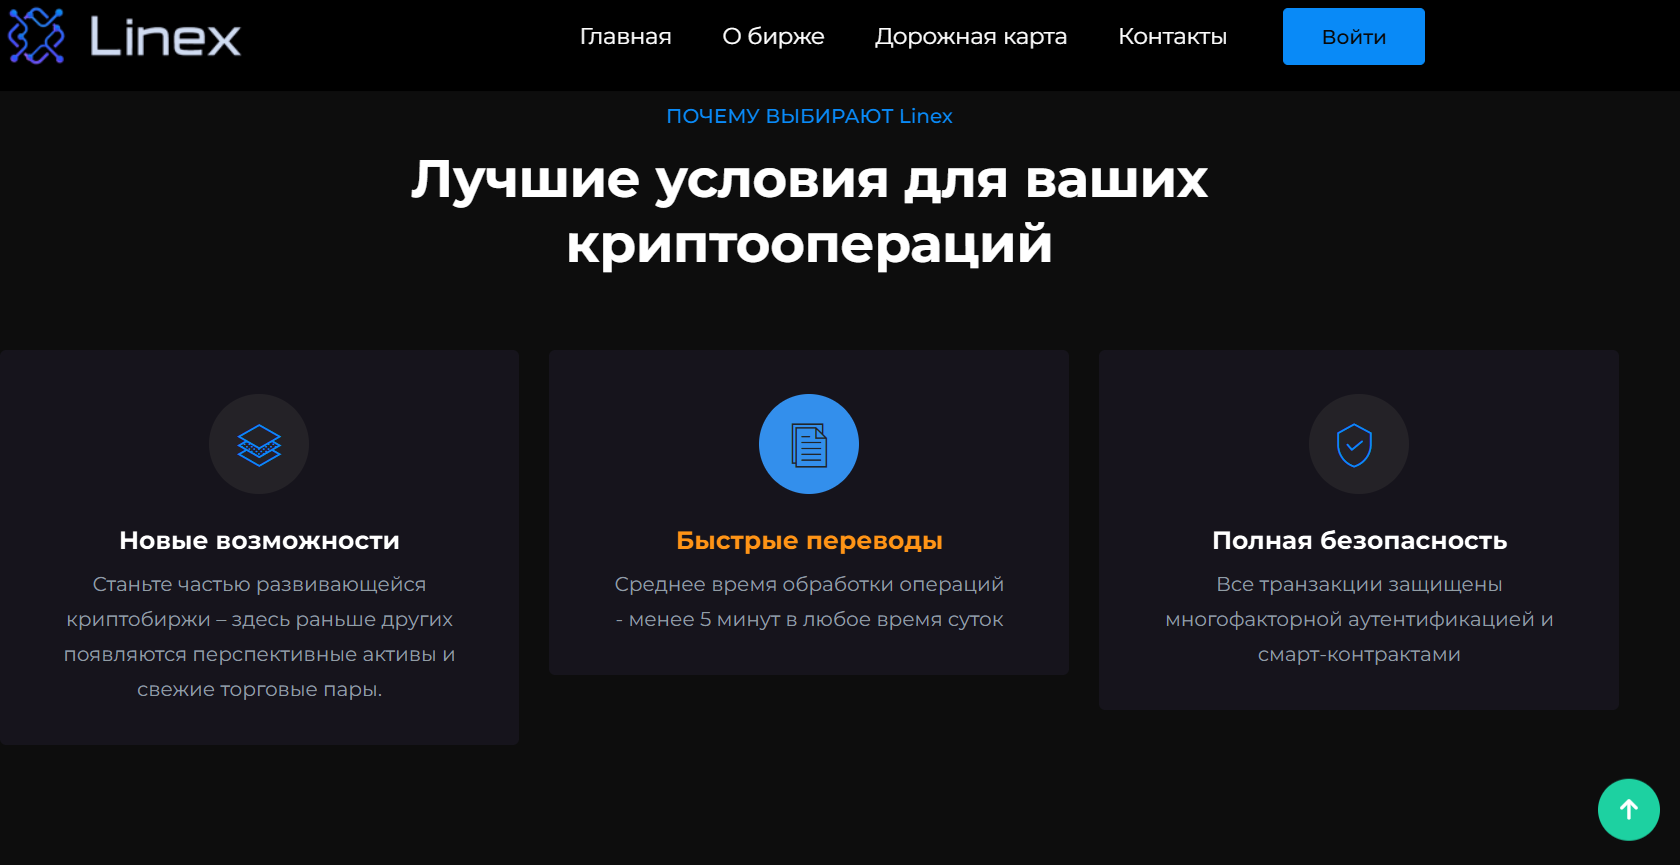Click the green scroll-to-top arrow button
Image resolution: width=1680 pixels, height=865 pixels.
tap(1629, 810)
